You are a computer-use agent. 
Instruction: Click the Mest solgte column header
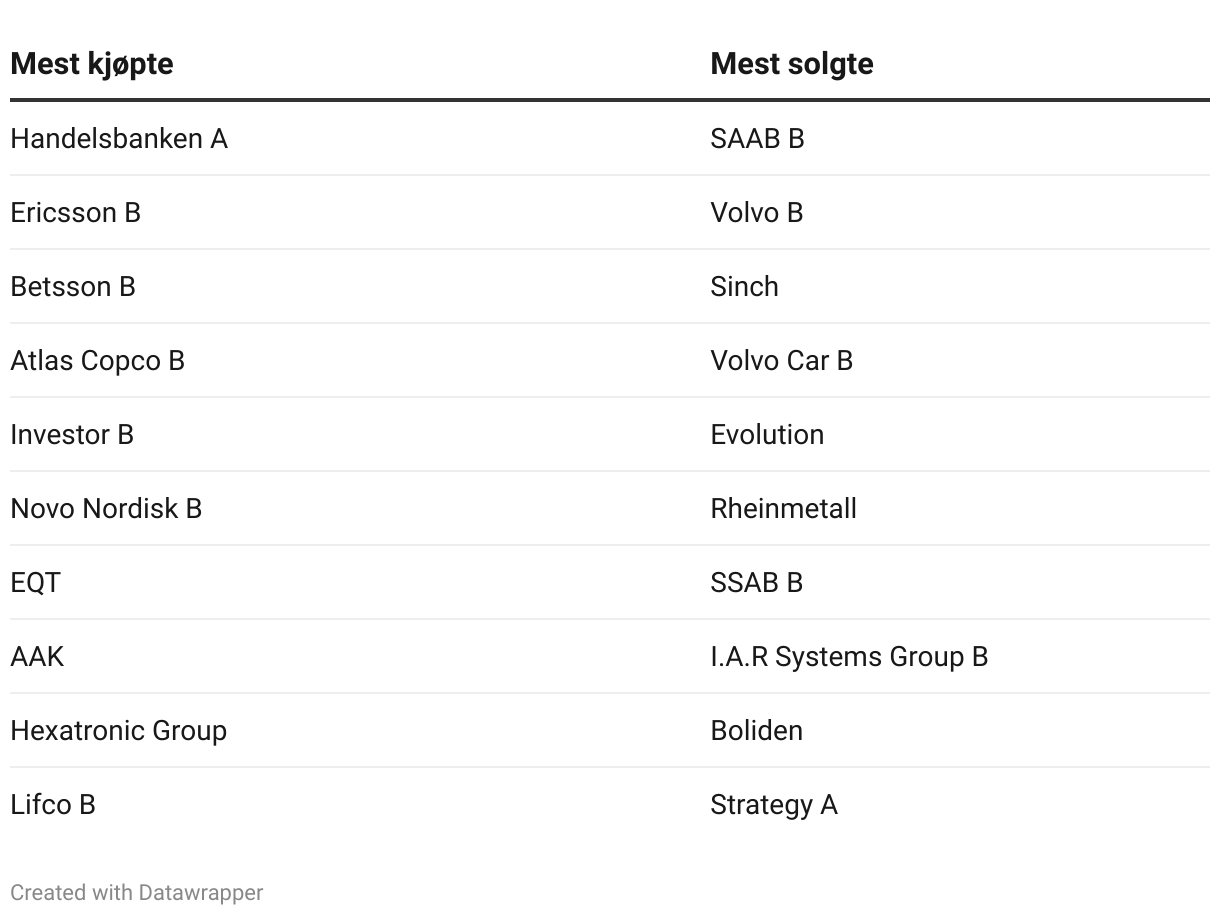click(791, 64)
